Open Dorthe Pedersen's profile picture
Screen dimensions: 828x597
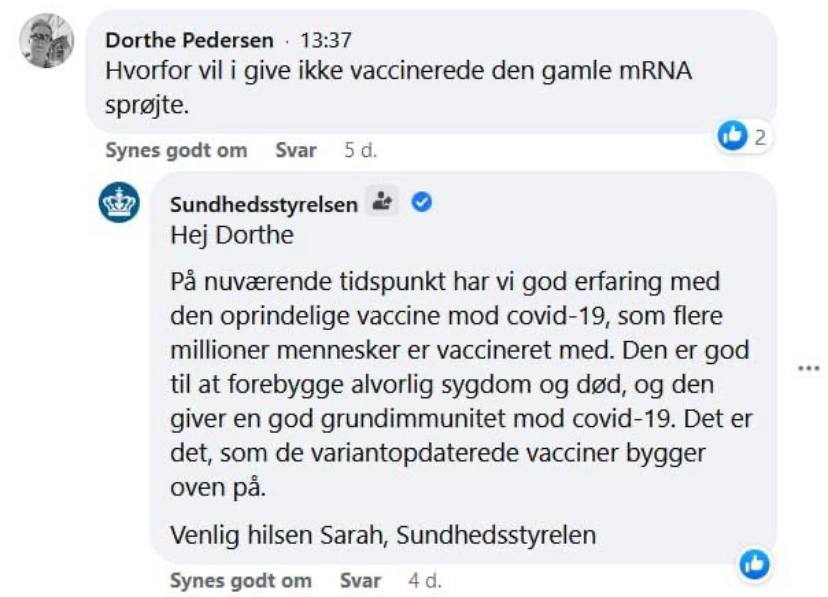coord(46,41)
